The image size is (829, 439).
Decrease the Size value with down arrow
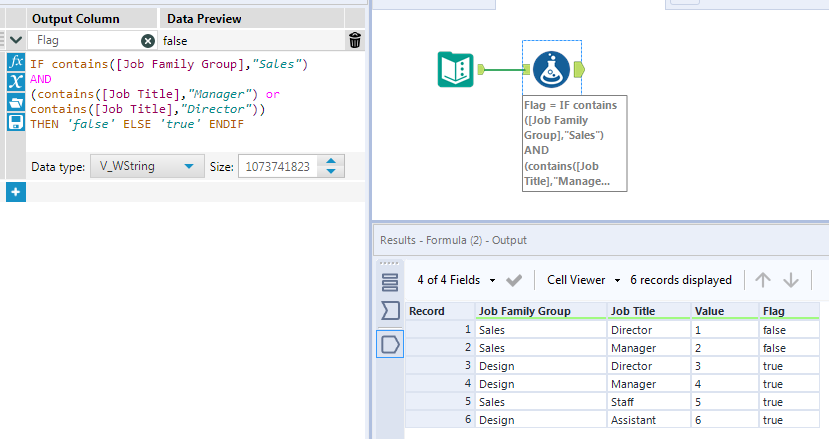[x=331, y=171]
